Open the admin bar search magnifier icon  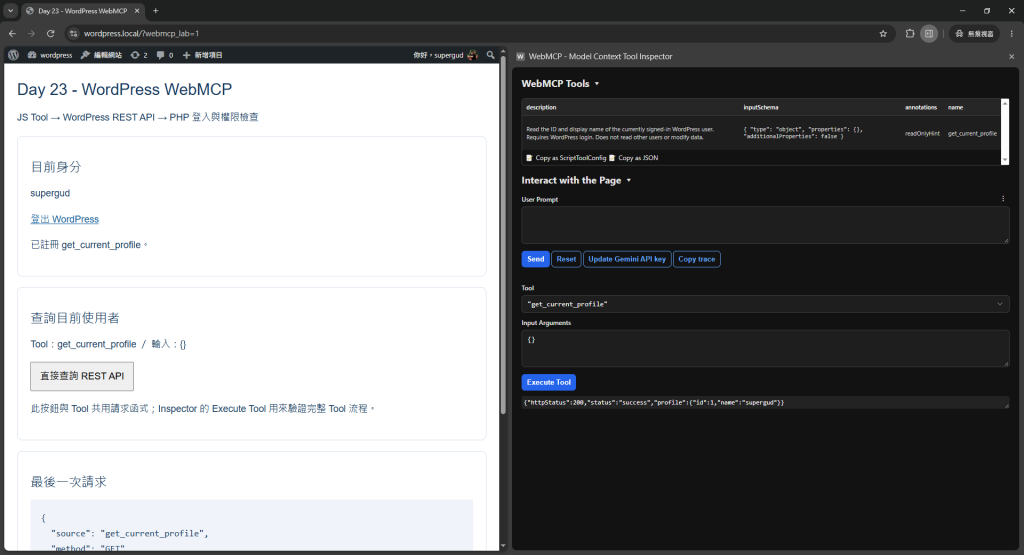pos(490,56)
